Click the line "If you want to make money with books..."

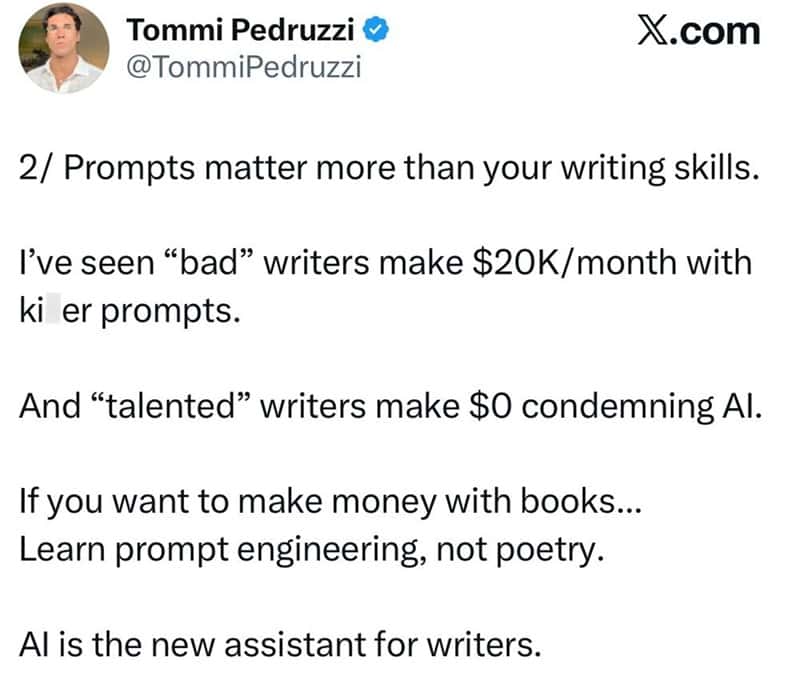(x=330, y=502)
